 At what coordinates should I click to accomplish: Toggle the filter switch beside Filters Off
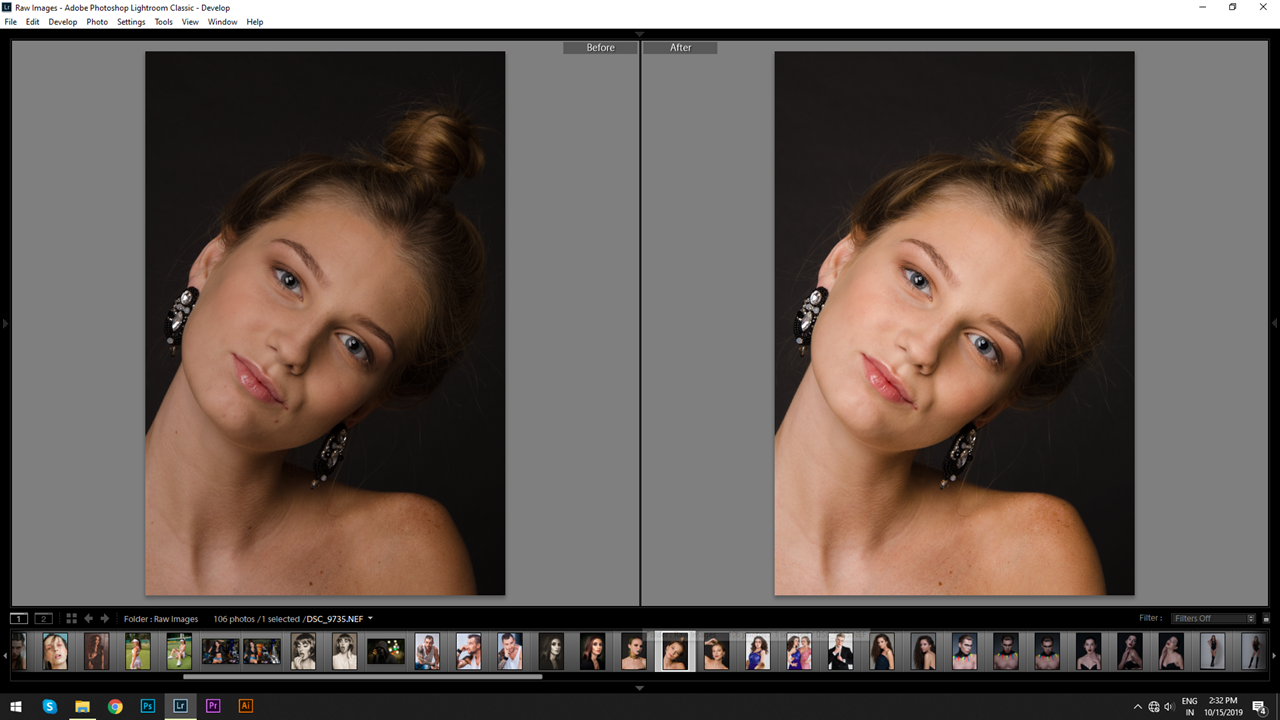tap(1266, 619)
